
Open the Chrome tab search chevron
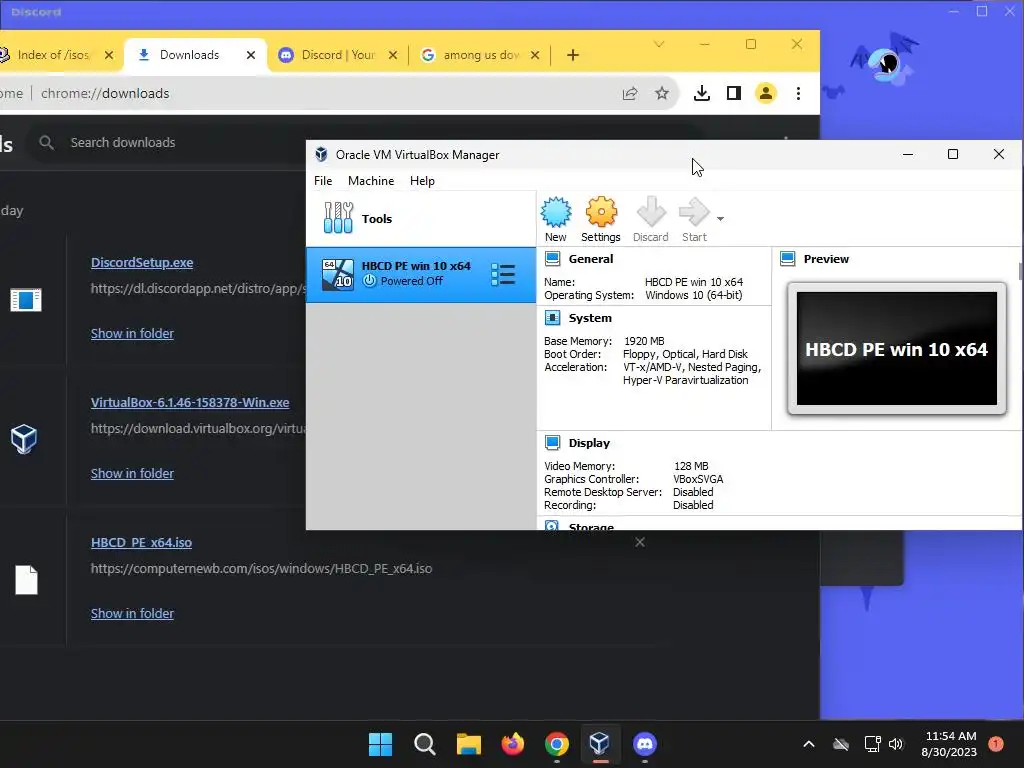coord(659,44)
